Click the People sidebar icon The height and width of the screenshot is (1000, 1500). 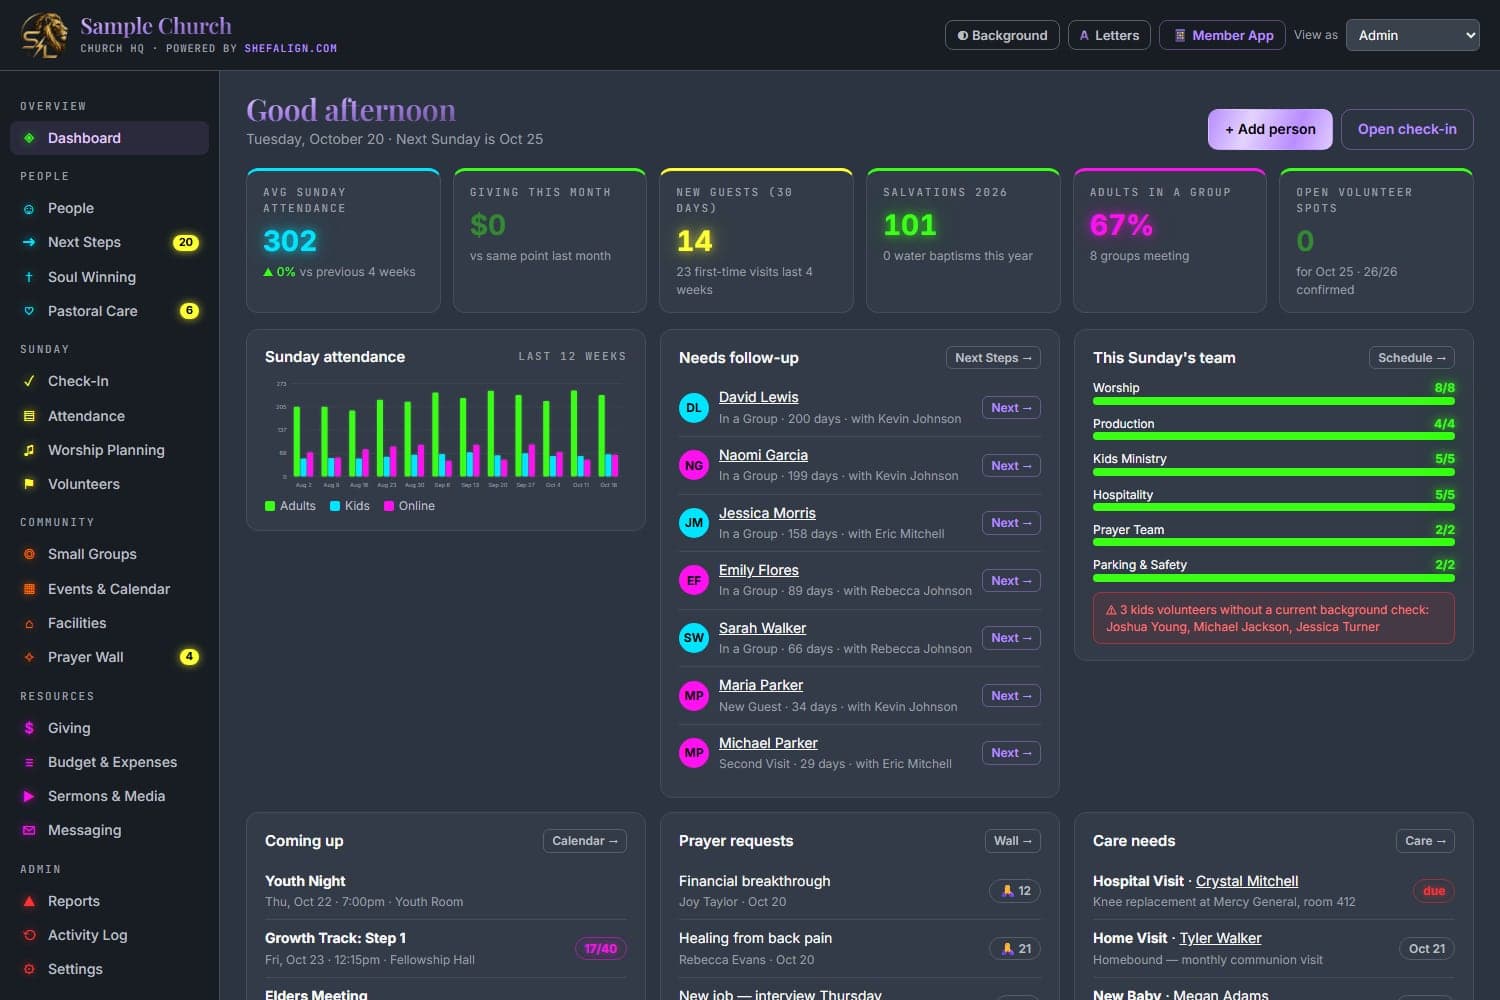point(29,208)
